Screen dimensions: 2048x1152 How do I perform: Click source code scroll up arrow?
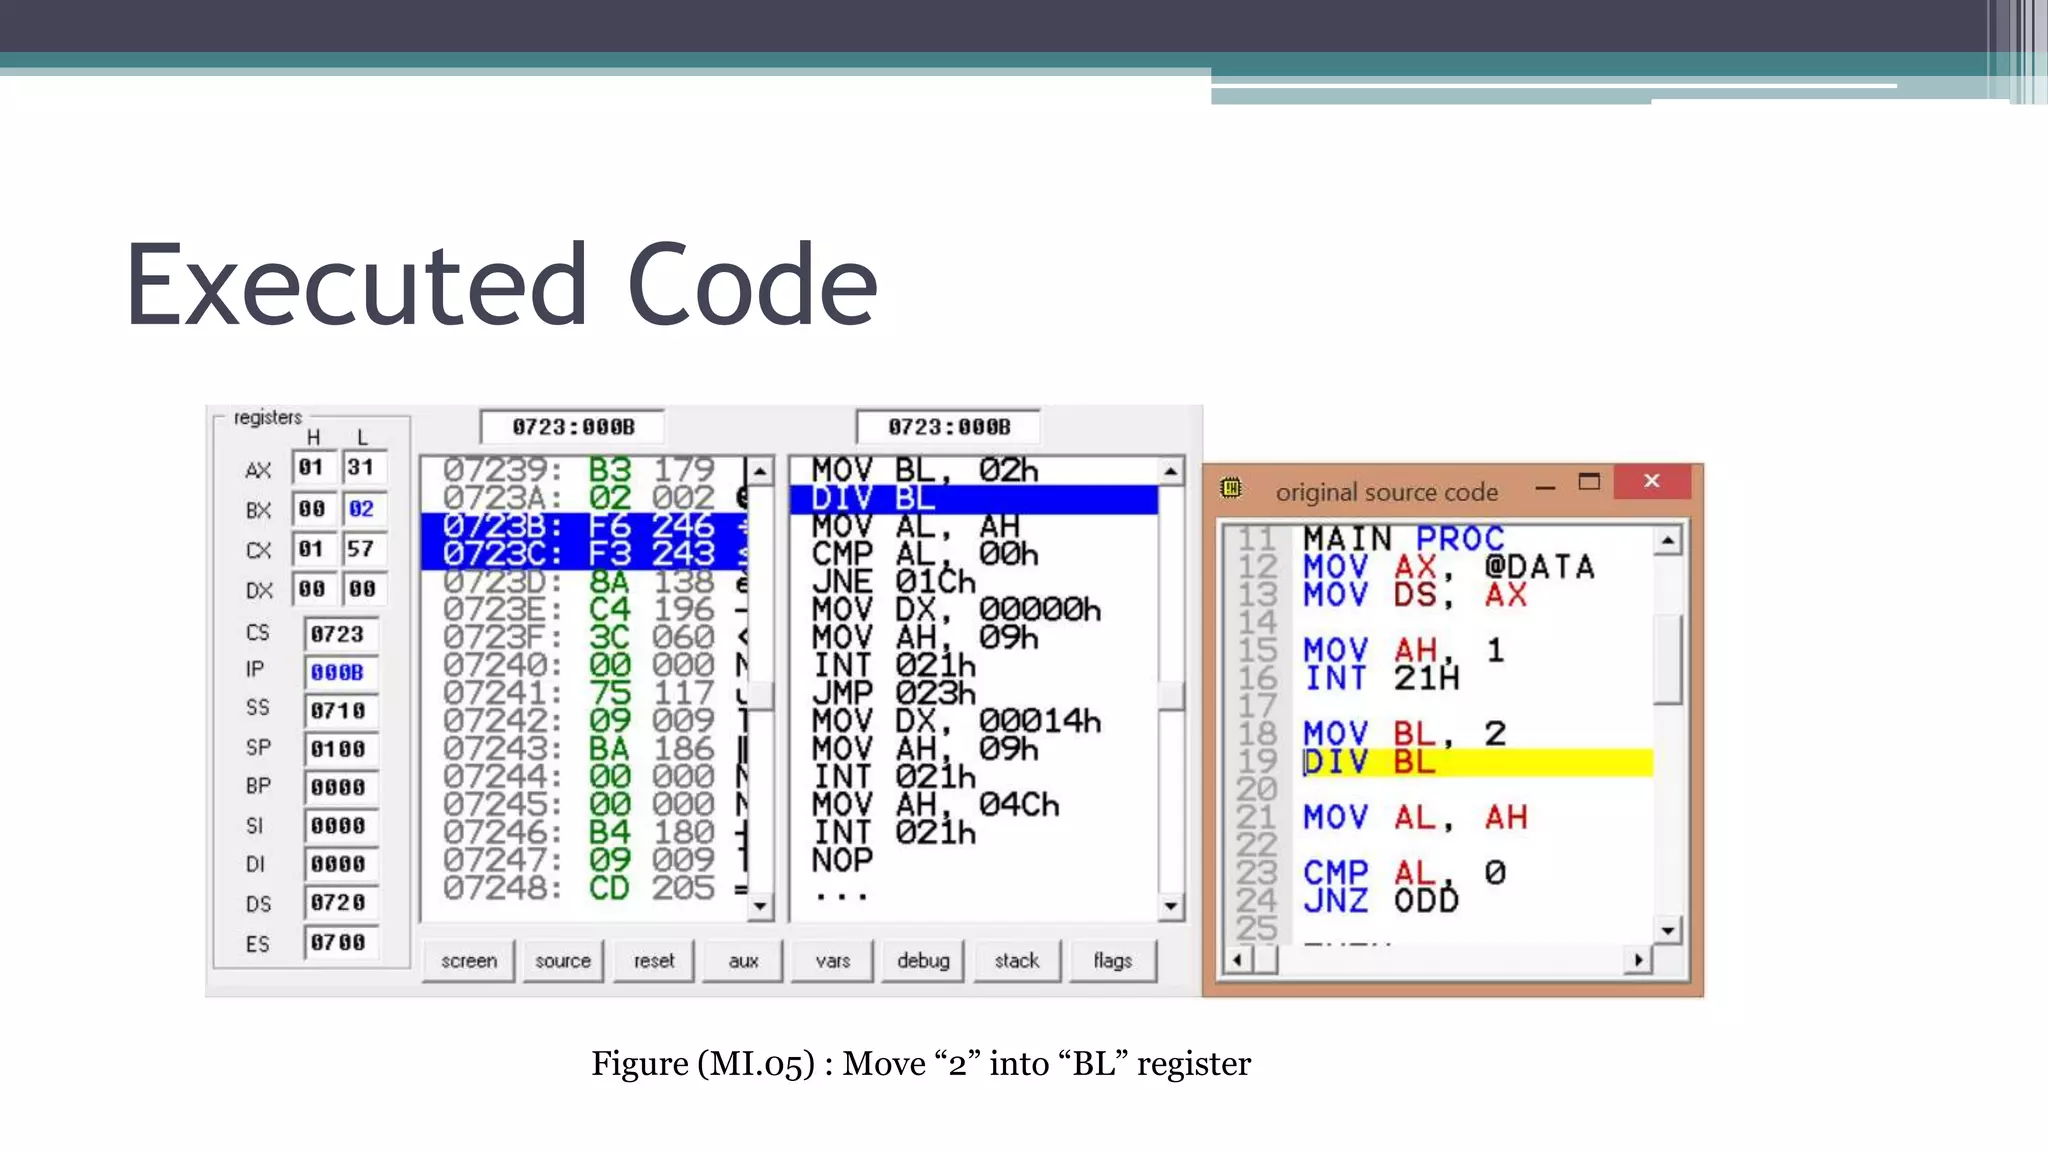1667,541
